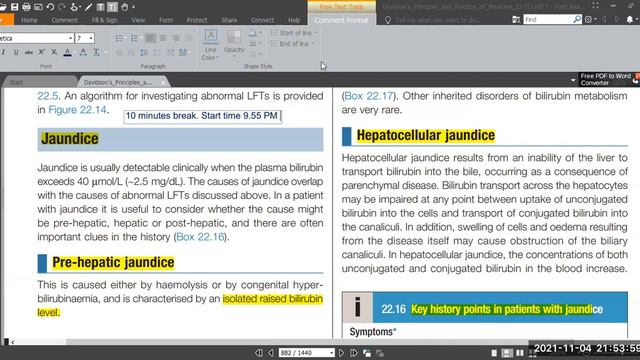Image resolution: width=640 pixels, height=360 pixels.
Task: Toggle subscript formatting
Action: point(54,52)
